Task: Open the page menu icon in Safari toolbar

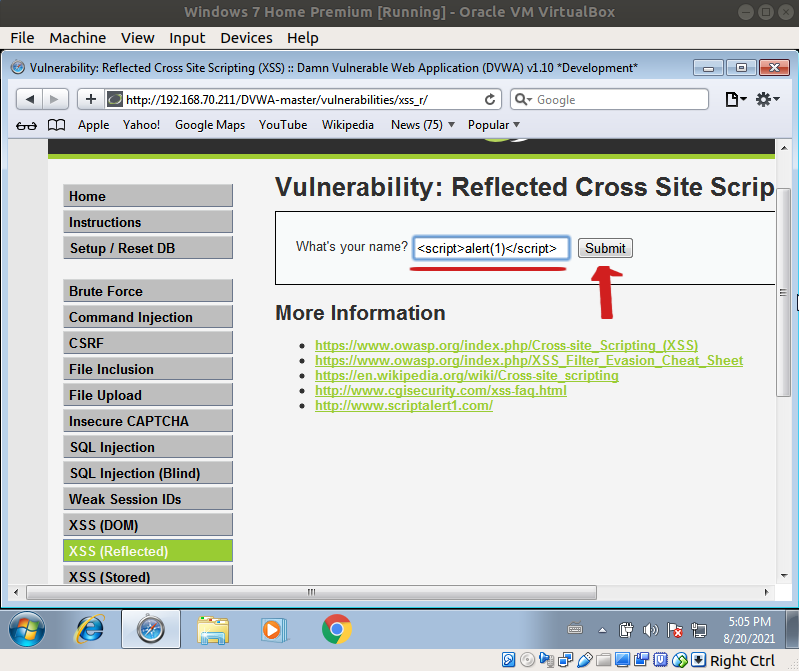Action: pos(735,99)
